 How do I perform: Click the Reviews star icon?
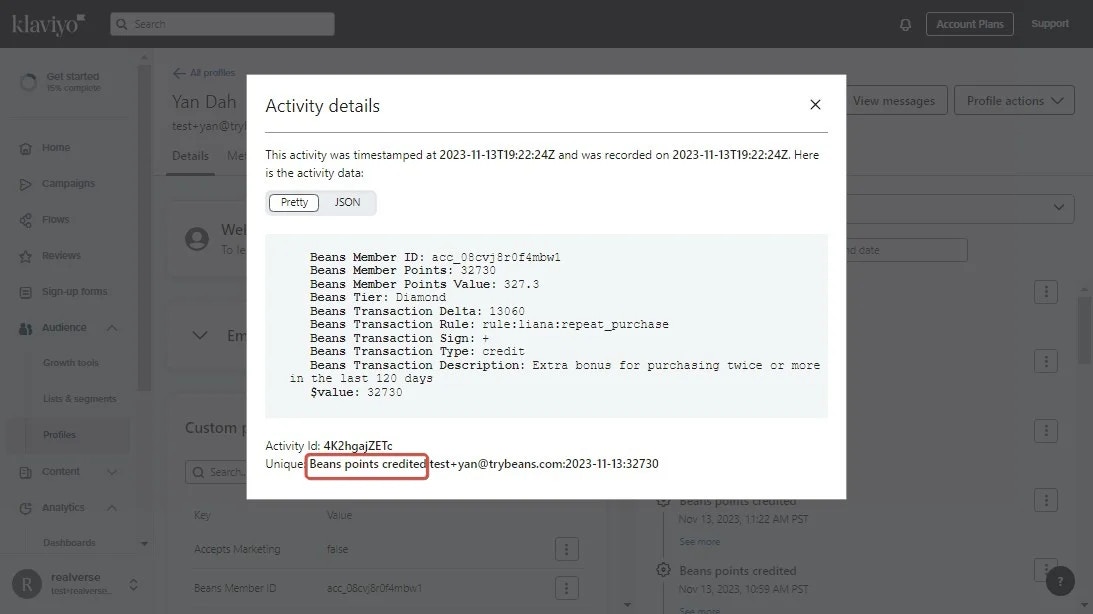(x=26, y=256)
